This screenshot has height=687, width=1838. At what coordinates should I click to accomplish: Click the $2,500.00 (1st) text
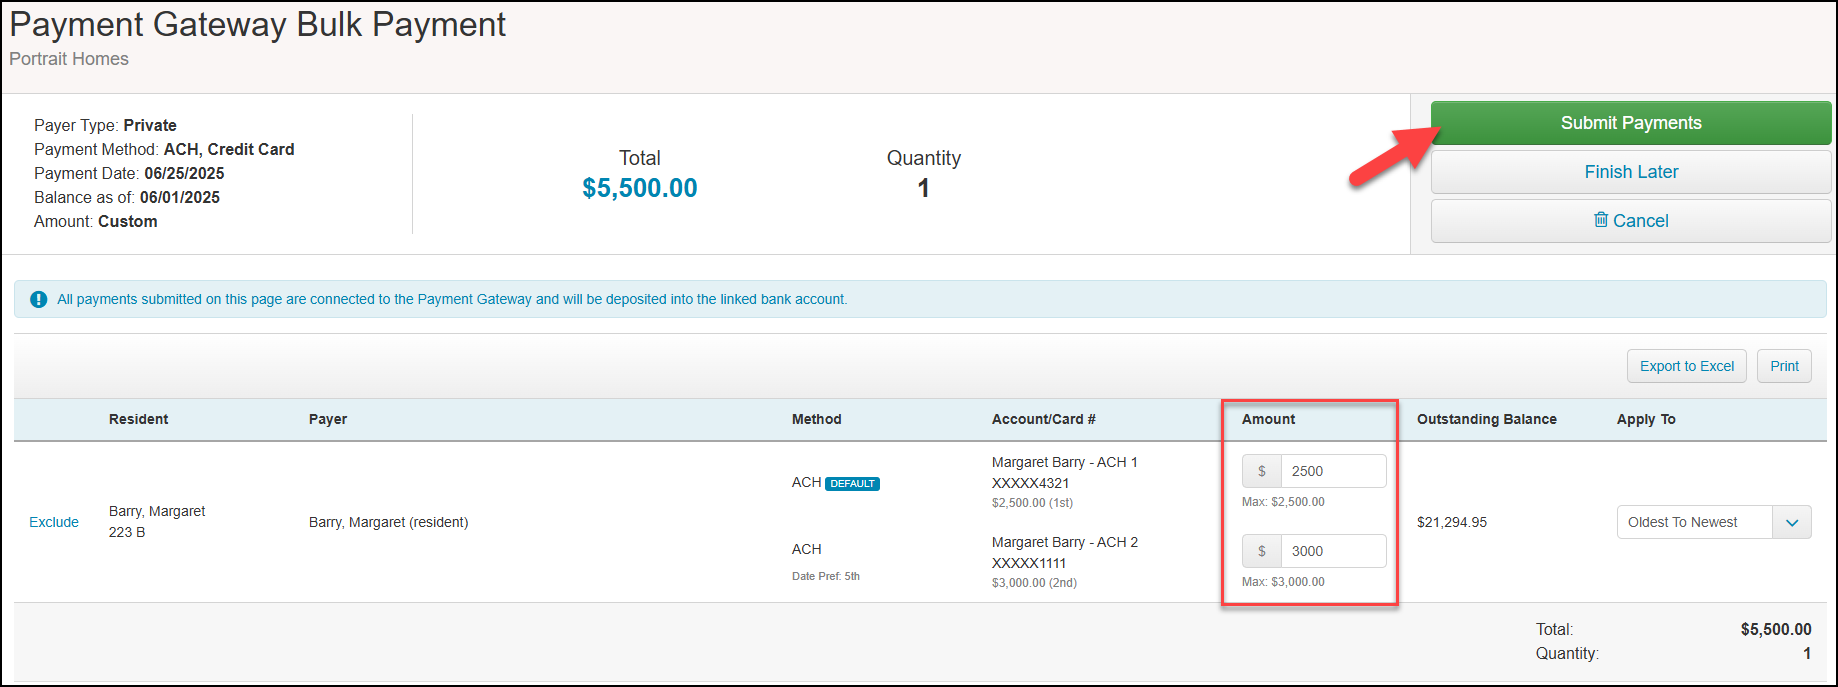[x=1032, y=503]
